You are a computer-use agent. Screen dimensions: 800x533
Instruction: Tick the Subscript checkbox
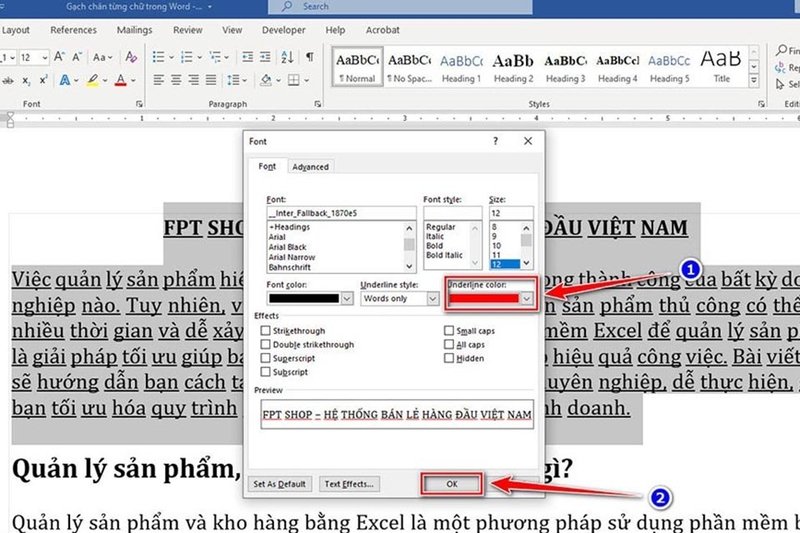(265, 372)
